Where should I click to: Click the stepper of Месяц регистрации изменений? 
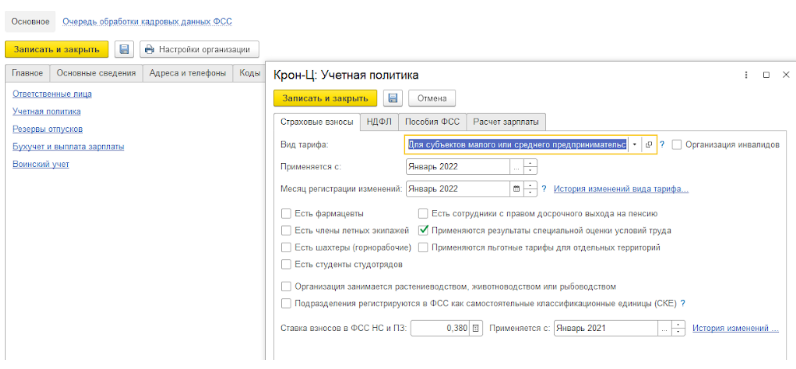pos(530,189)
